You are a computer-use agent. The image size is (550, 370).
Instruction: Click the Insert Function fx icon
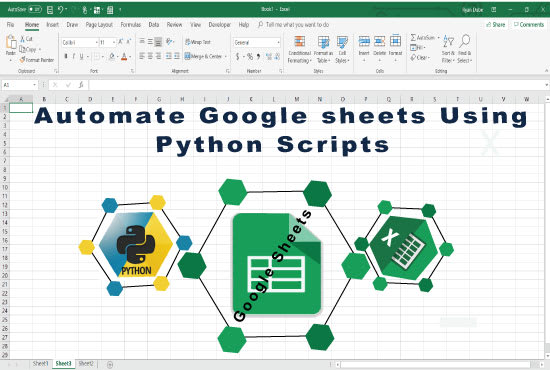pos(81,85)
